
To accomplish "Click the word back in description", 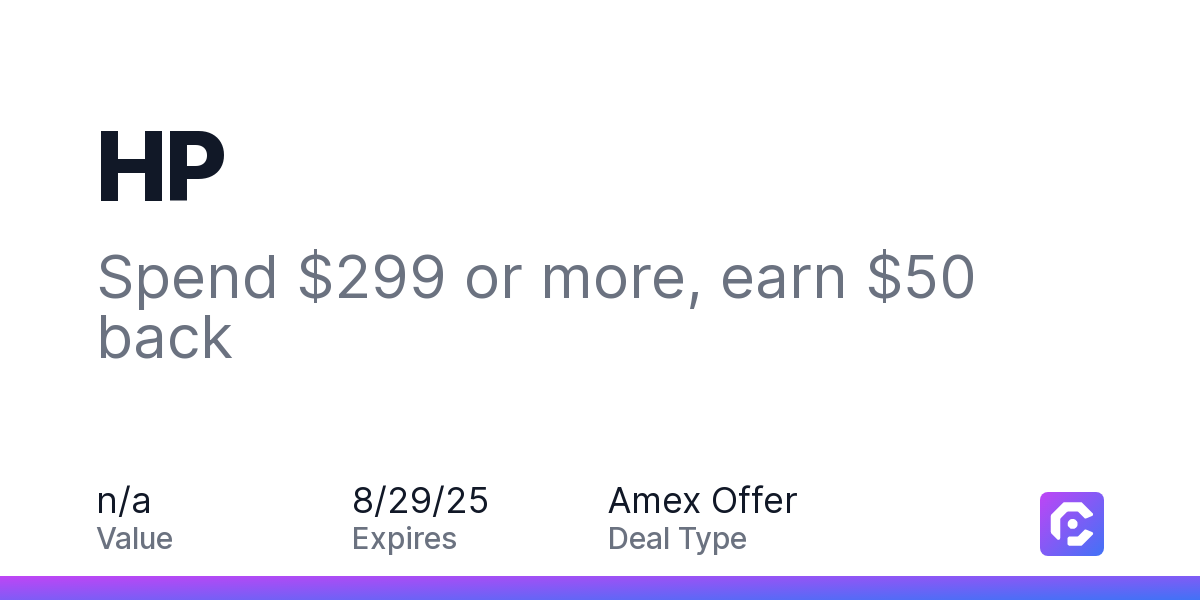I will coord(165,337).
